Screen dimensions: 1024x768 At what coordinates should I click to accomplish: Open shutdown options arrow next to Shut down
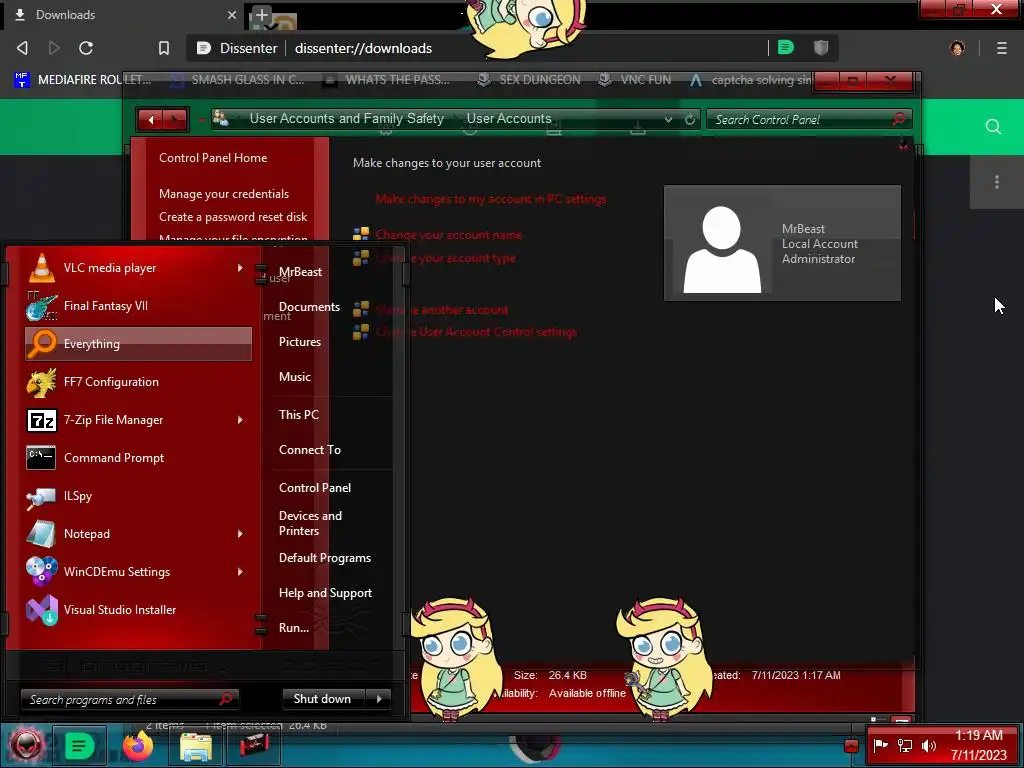pyautogui.click(x=379, y=699)
